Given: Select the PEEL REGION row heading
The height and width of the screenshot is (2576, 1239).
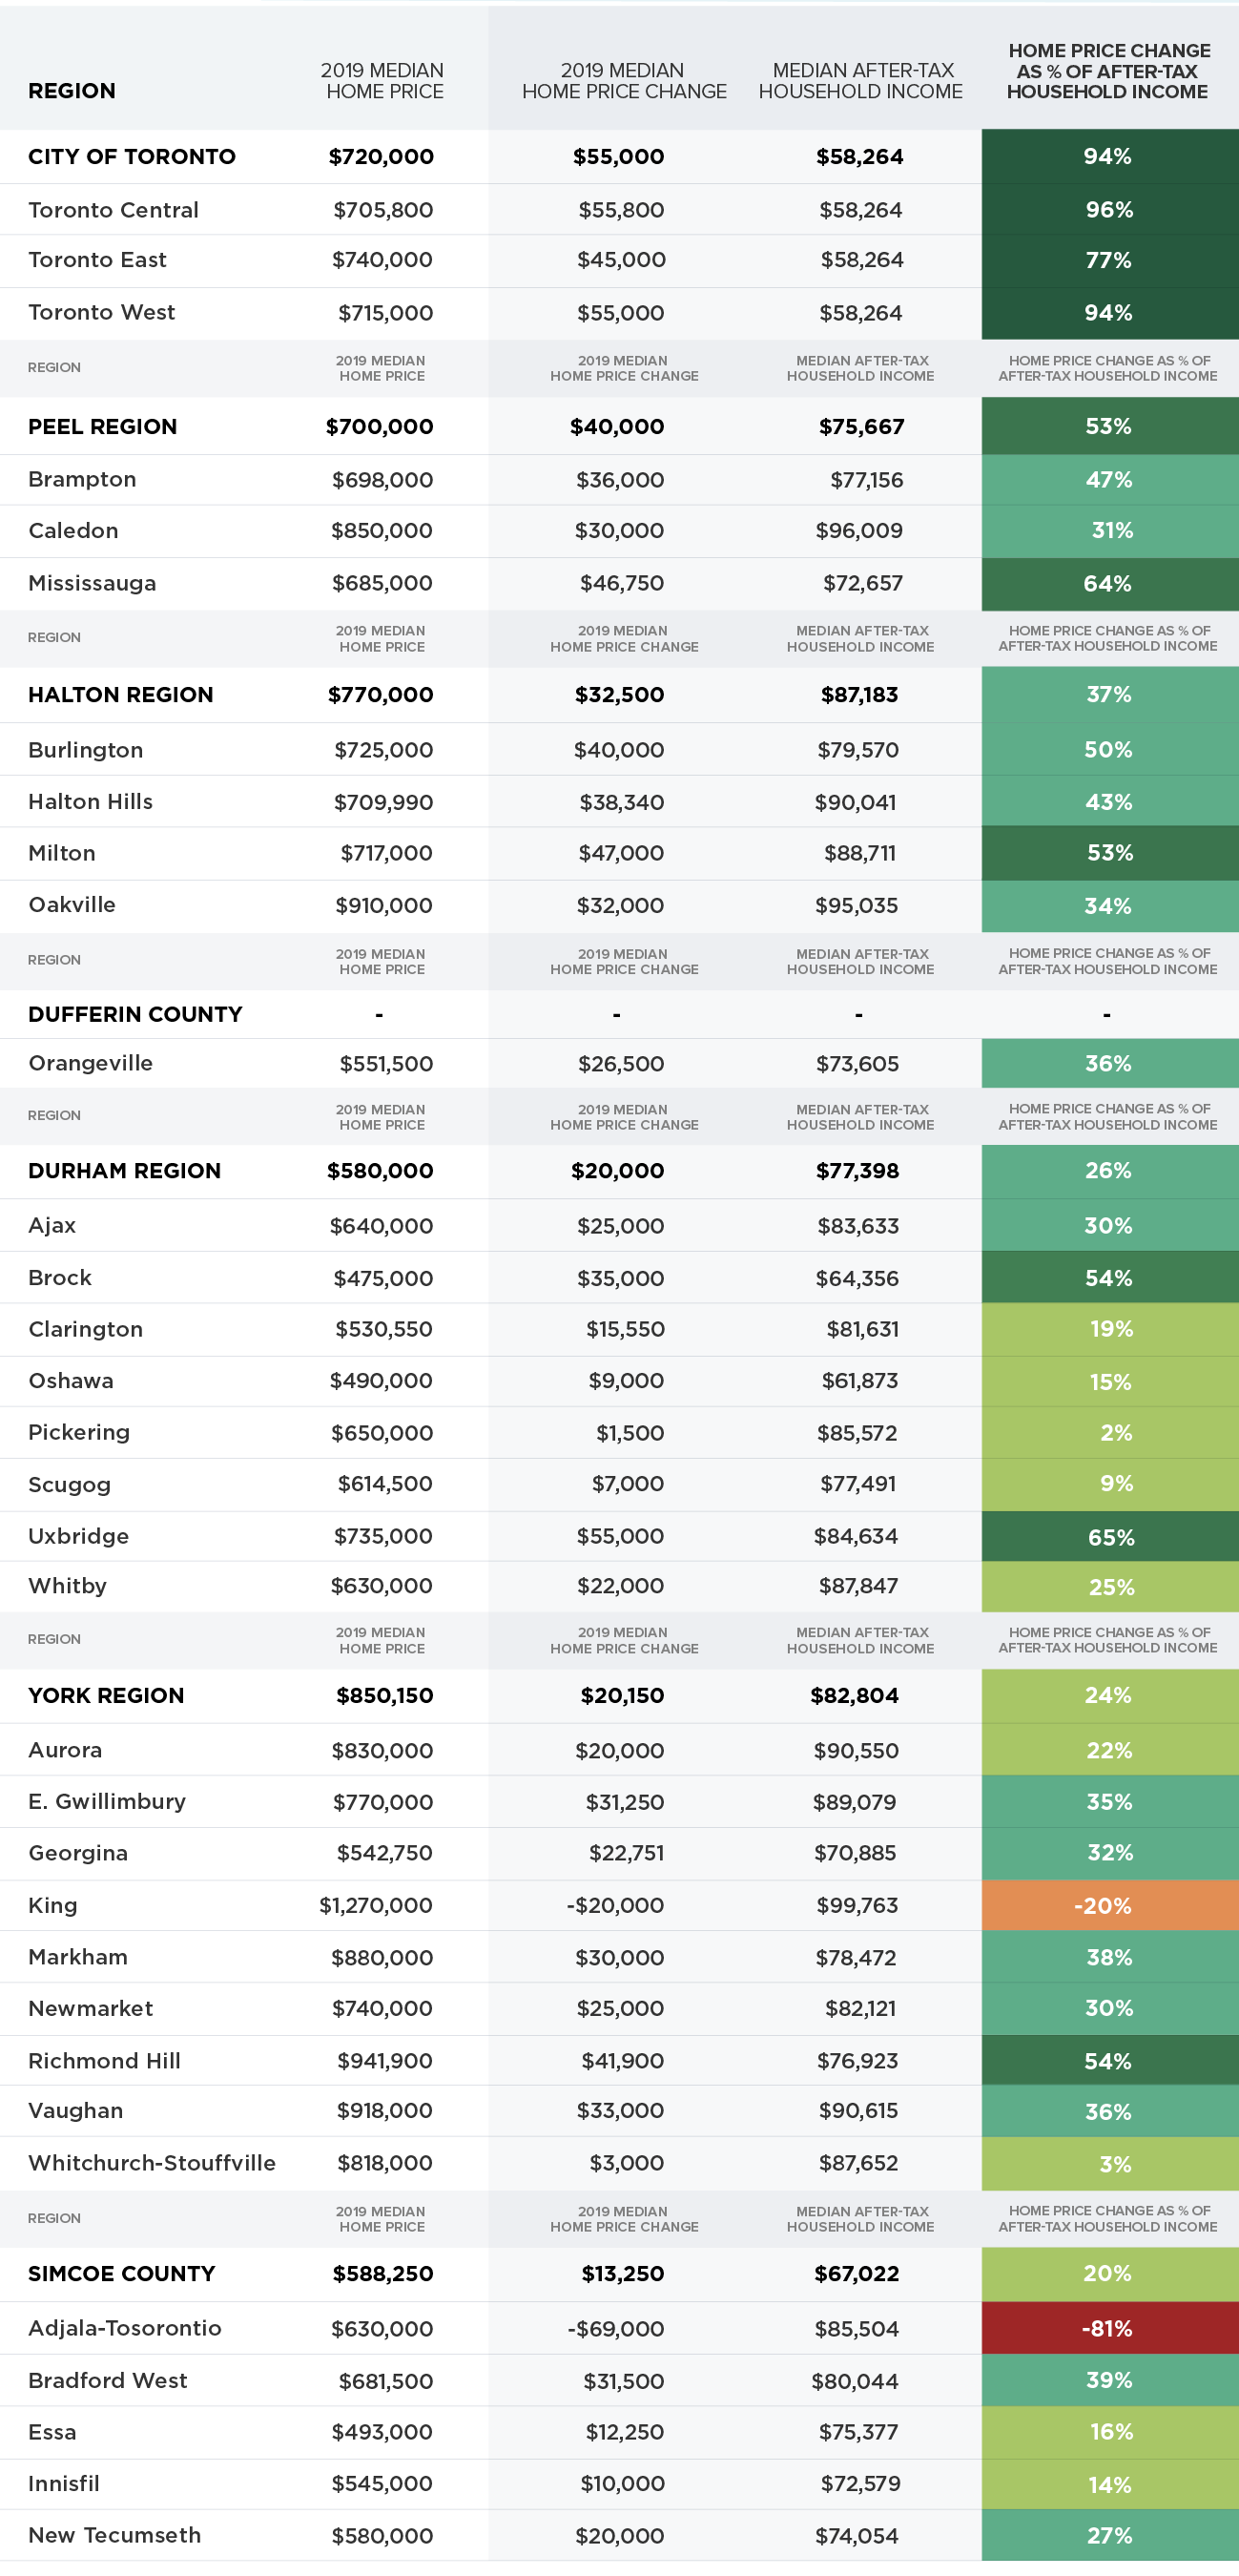Looking at the screenshot, I should [x=102, y=427].
